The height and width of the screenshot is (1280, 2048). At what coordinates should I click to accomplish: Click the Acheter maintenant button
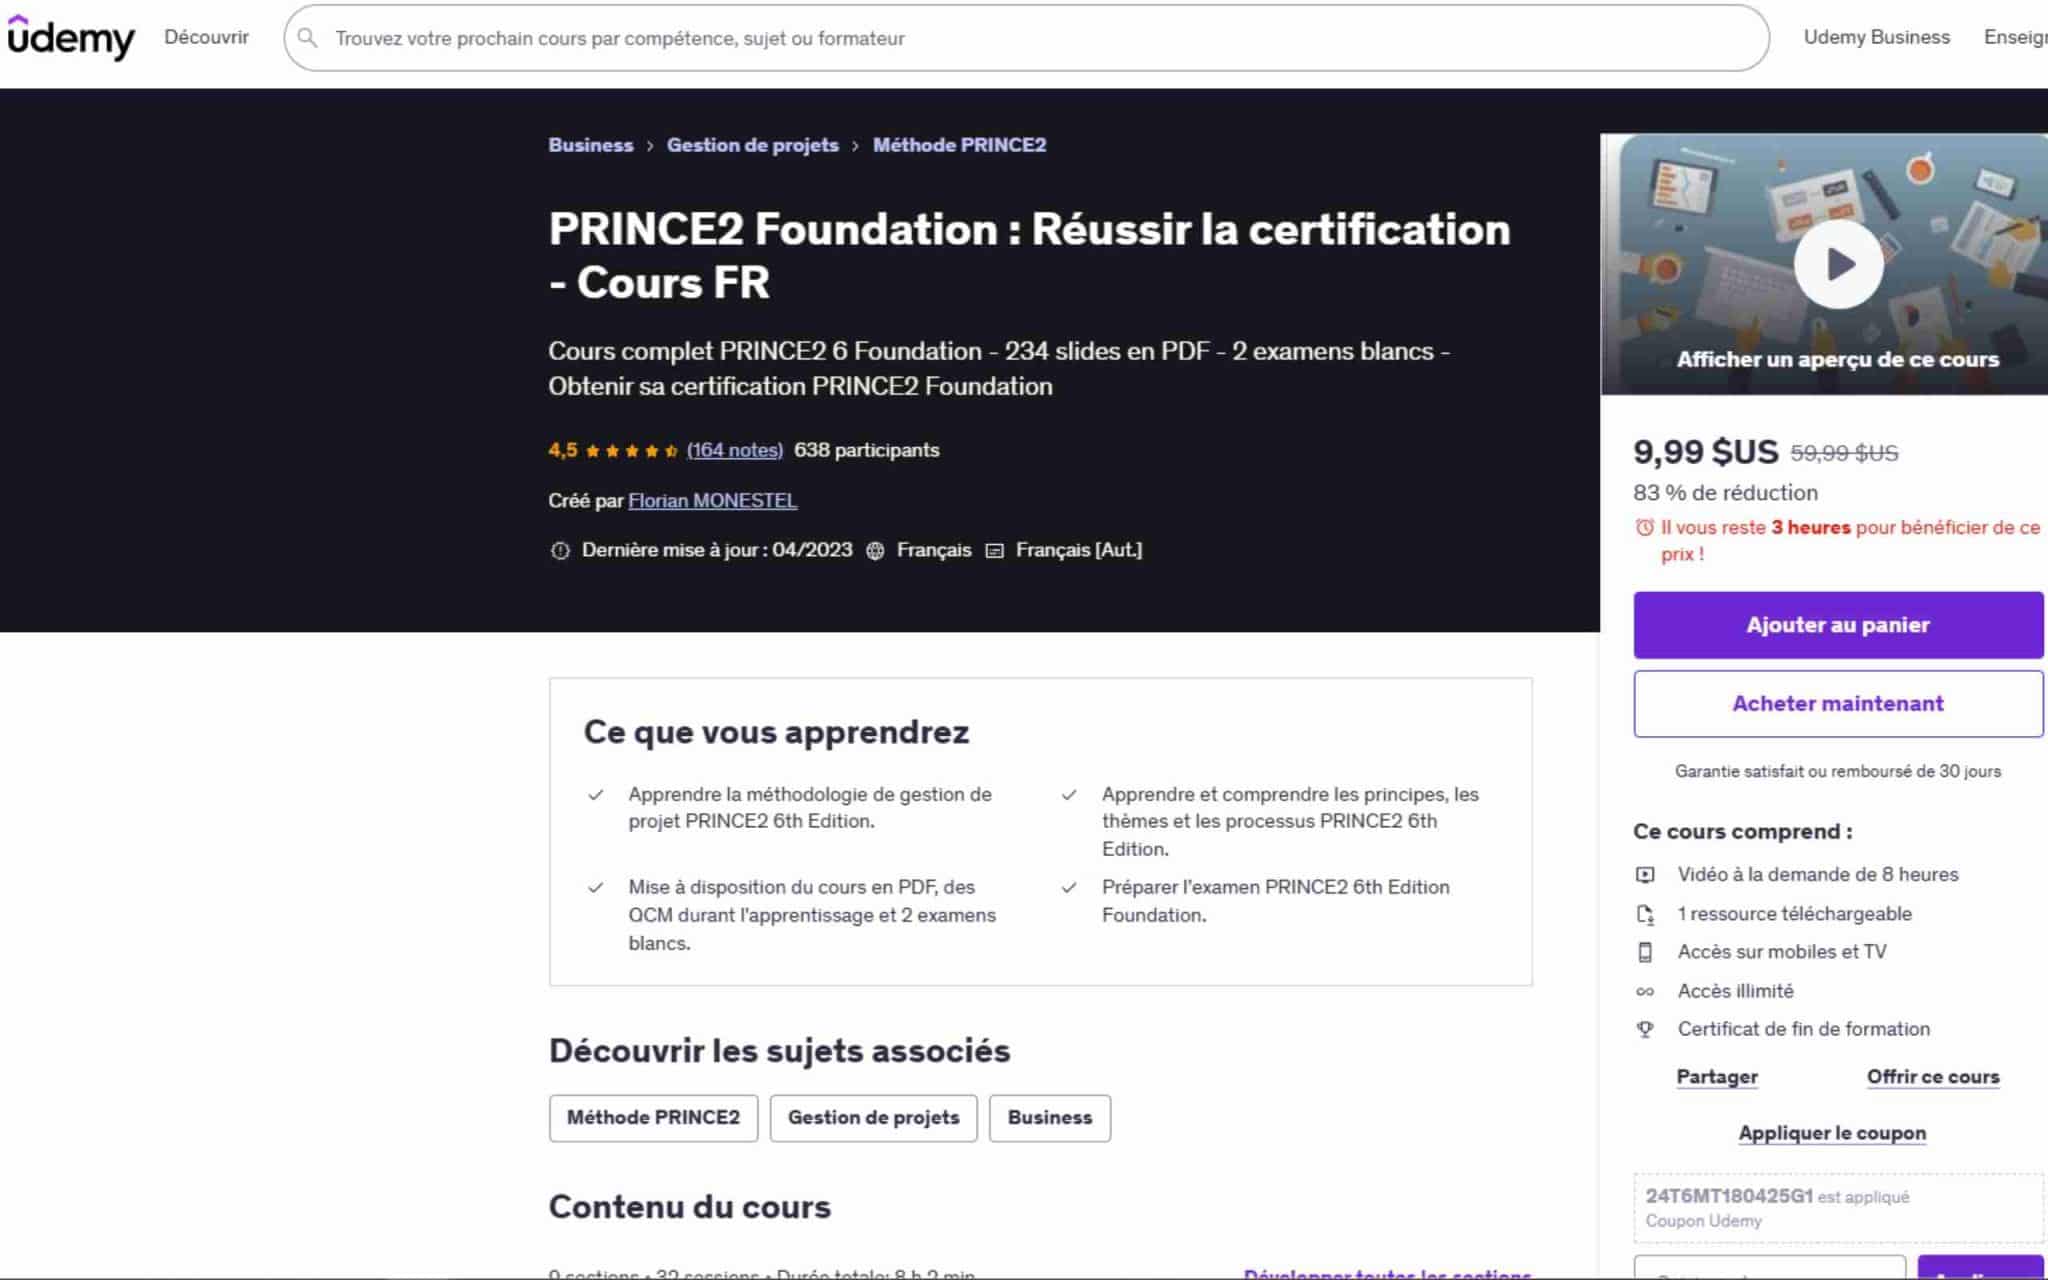coord(1837,703)
